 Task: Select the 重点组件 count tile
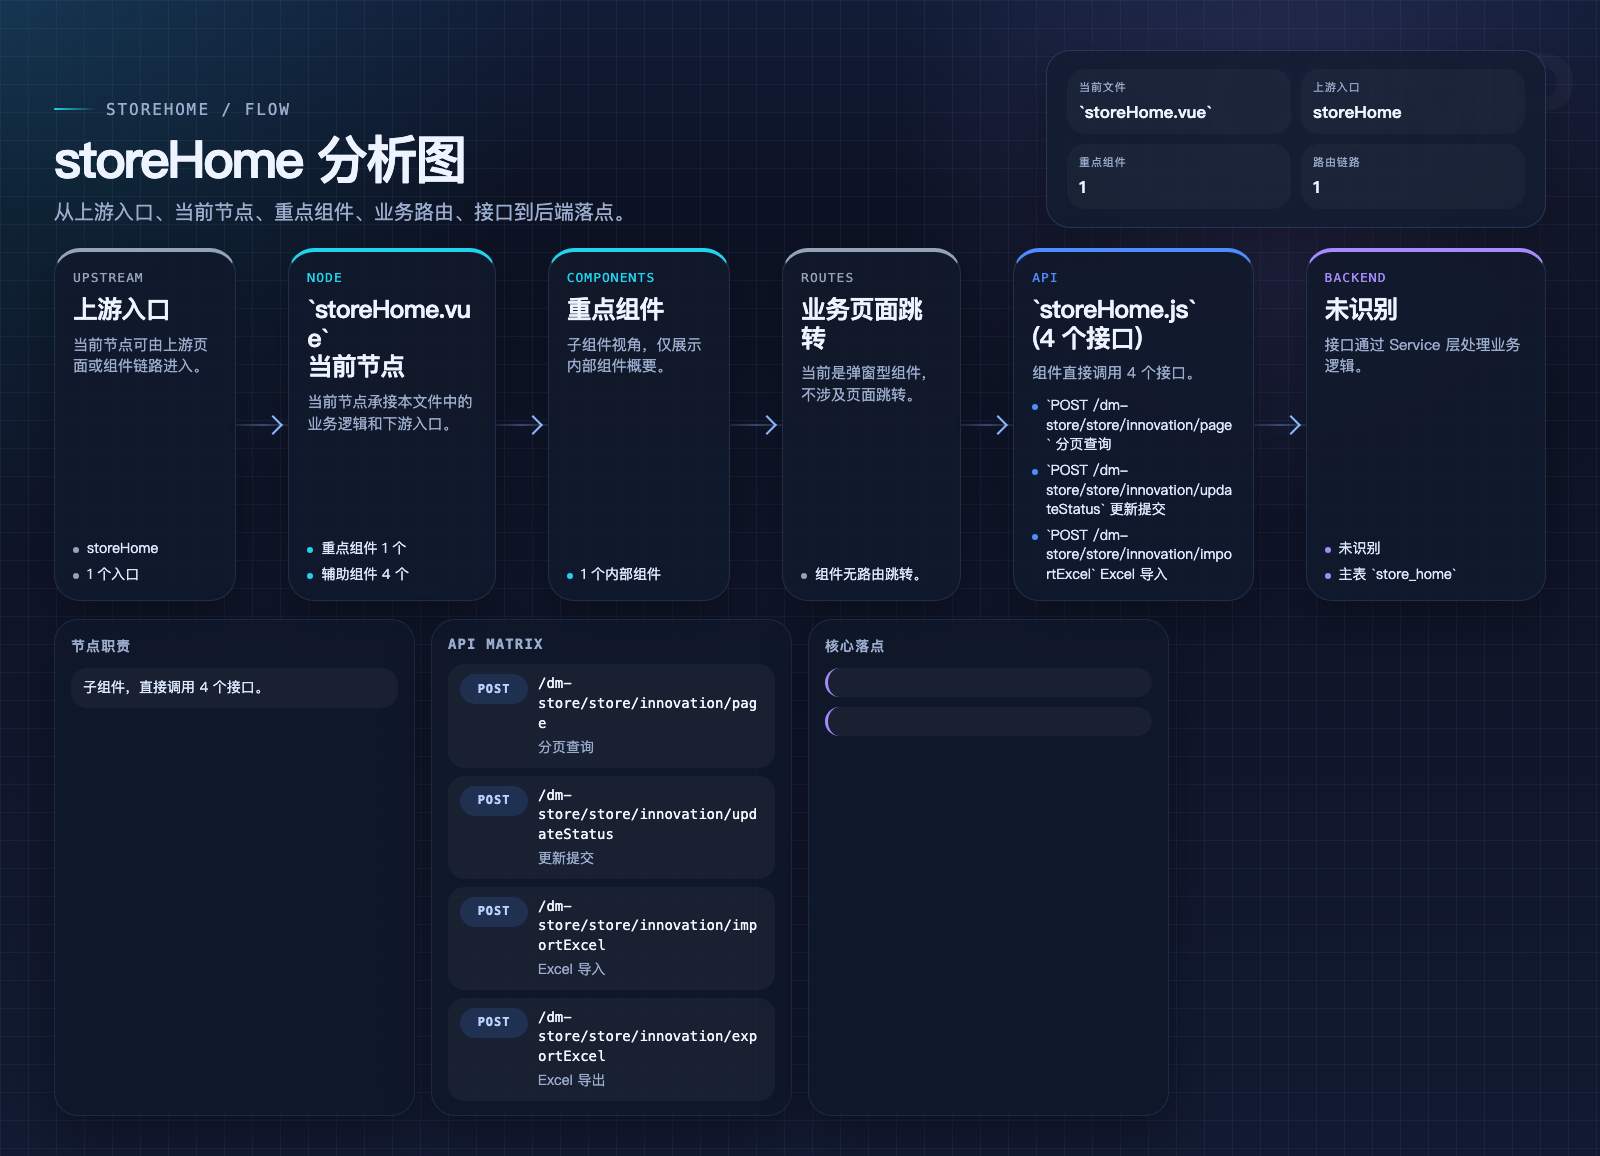coord(1178,176)
